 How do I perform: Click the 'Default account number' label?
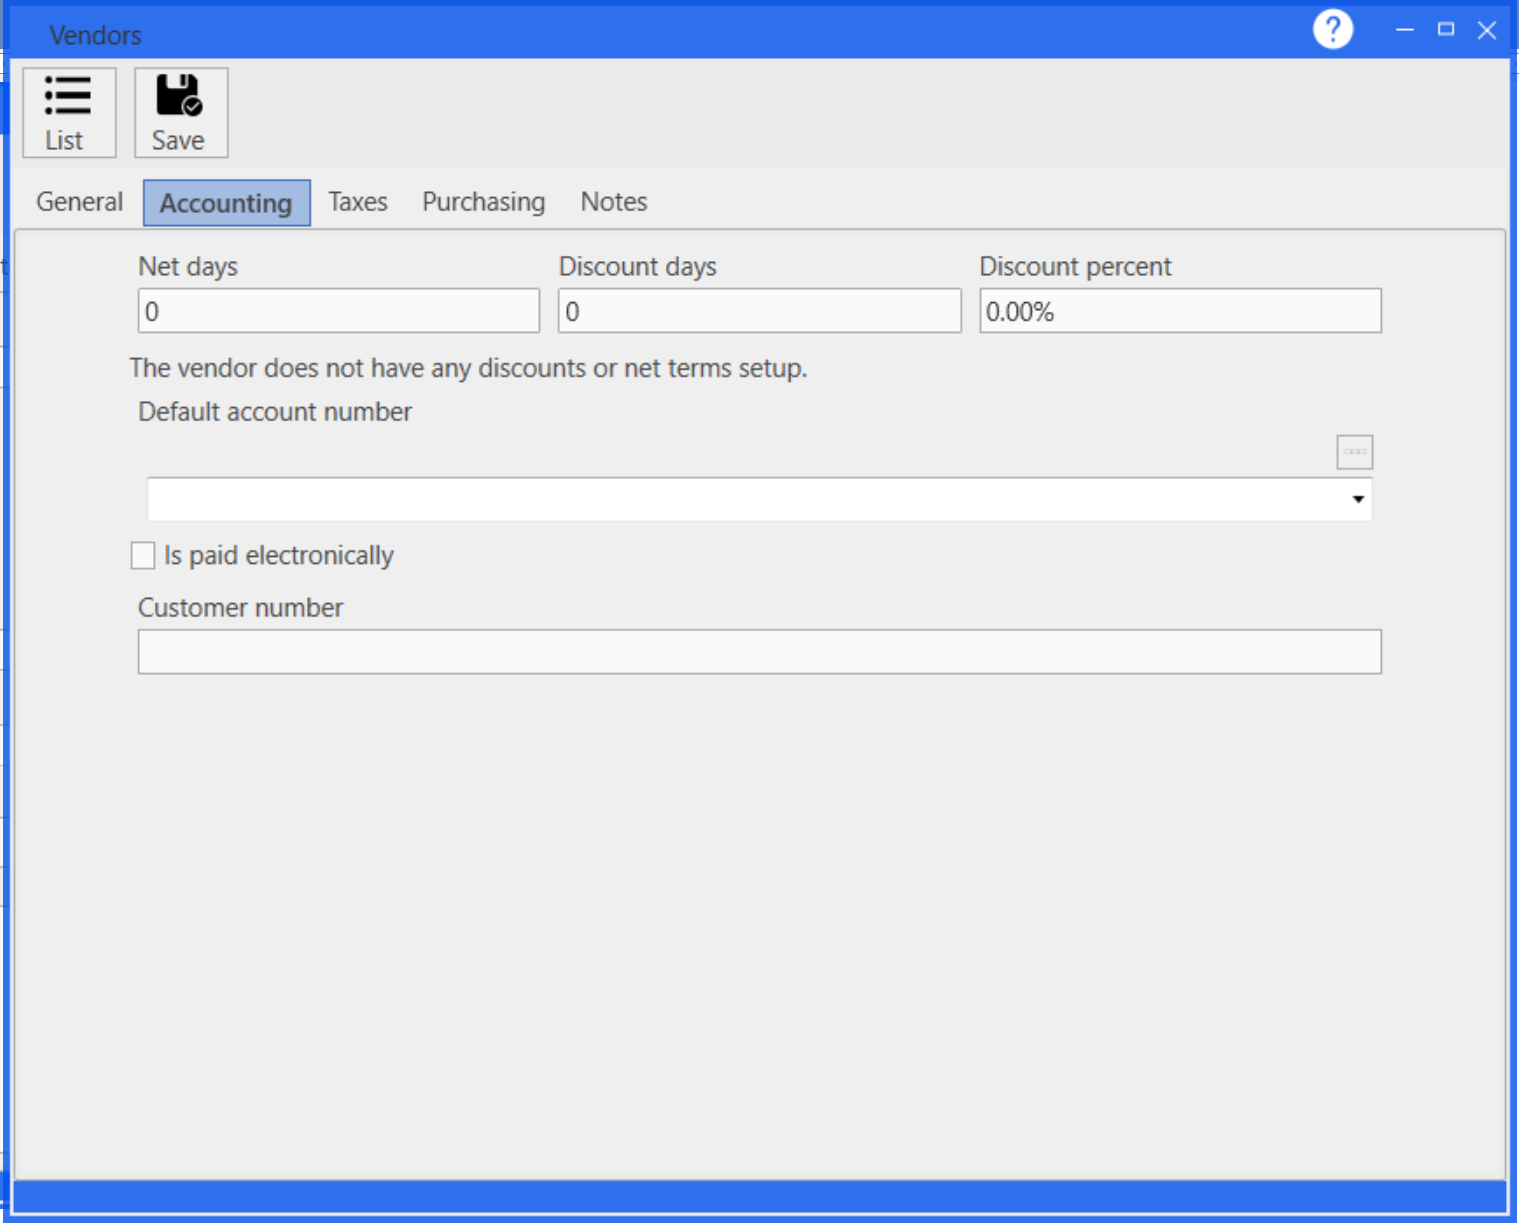tap(275, 412)
